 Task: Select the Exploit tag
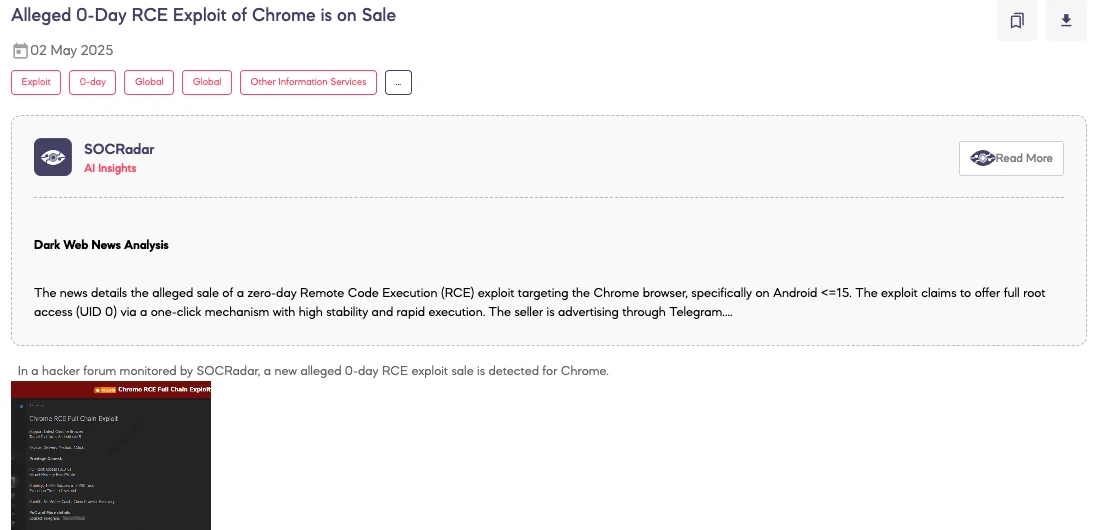36,83
